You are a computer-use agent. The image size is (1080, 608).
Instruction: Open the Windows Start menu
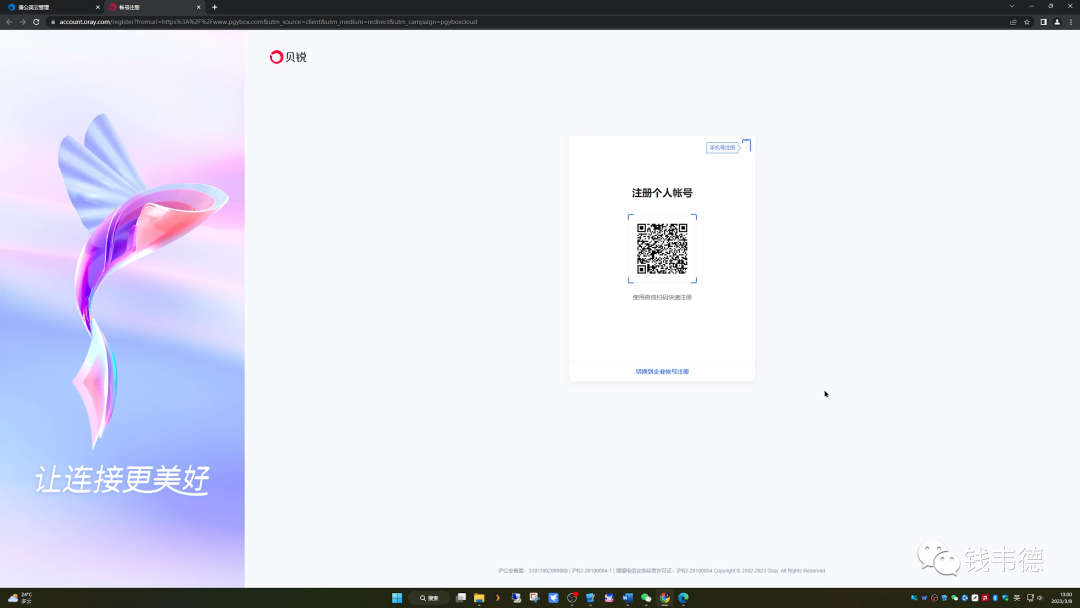(x=397, y=598)
